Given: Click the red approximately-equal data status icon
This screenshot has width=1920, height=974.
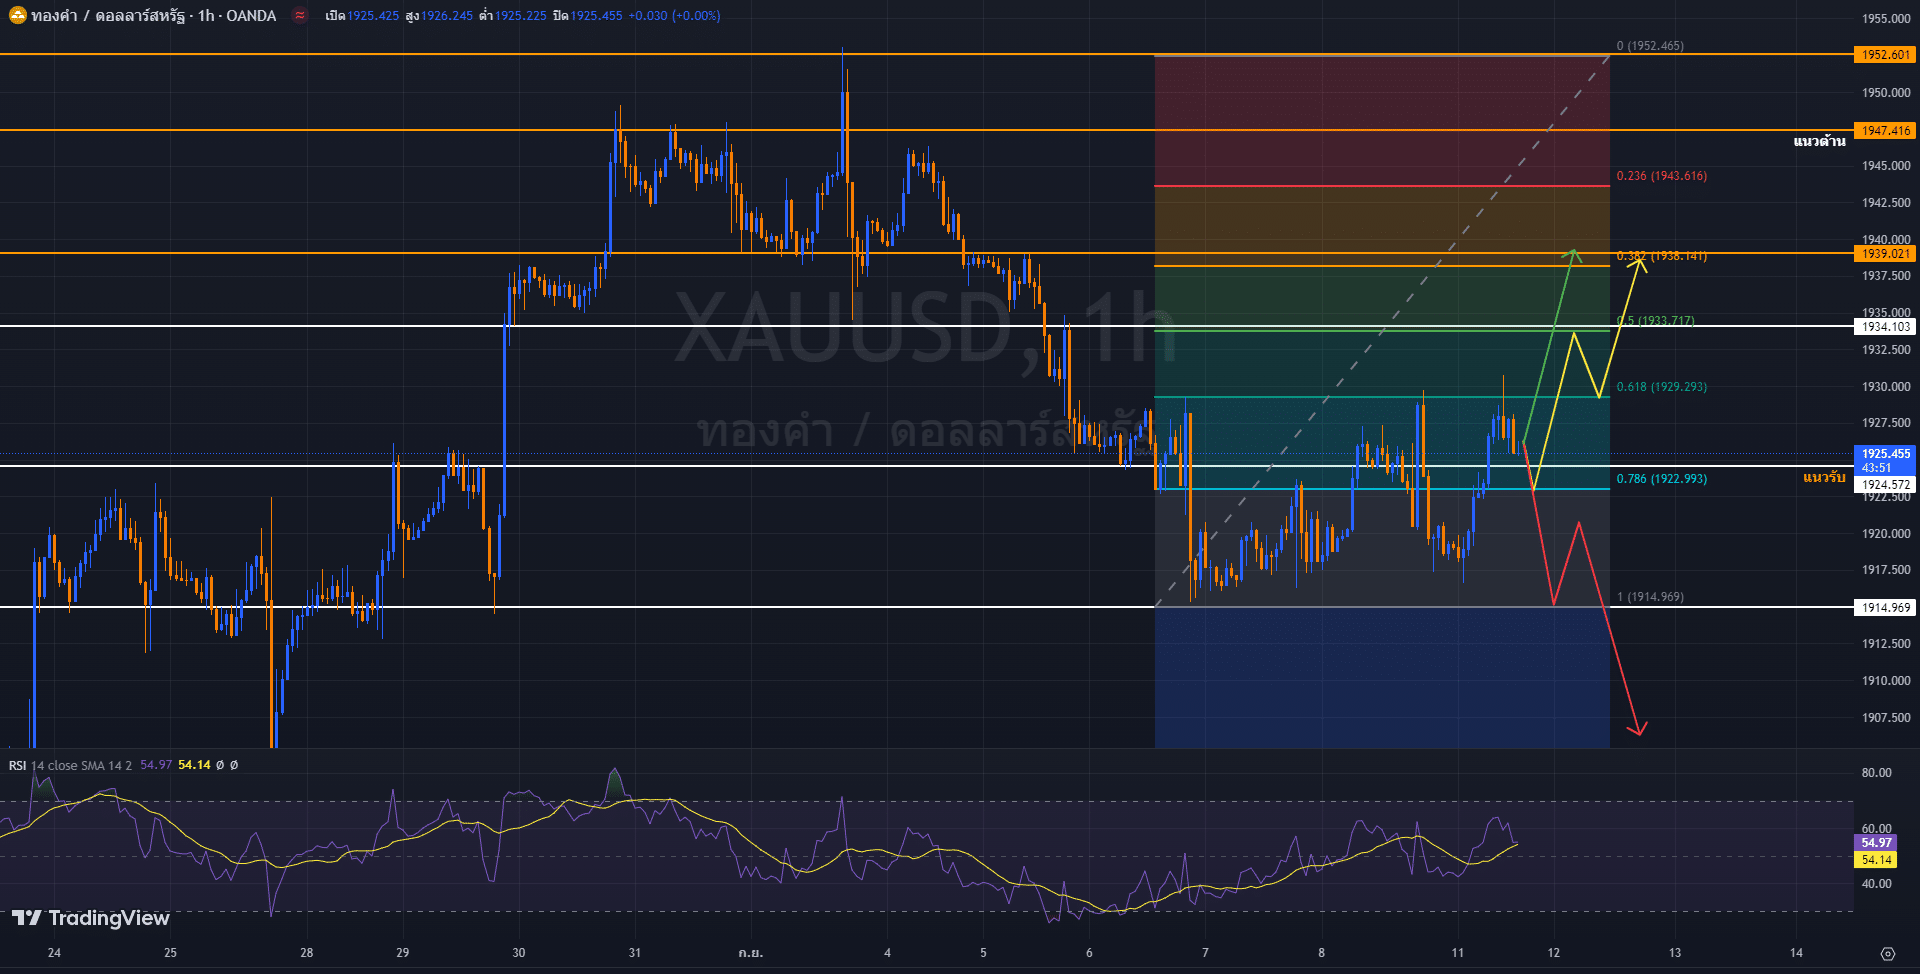Looking at the screenshot, I should tap(299, 15).
